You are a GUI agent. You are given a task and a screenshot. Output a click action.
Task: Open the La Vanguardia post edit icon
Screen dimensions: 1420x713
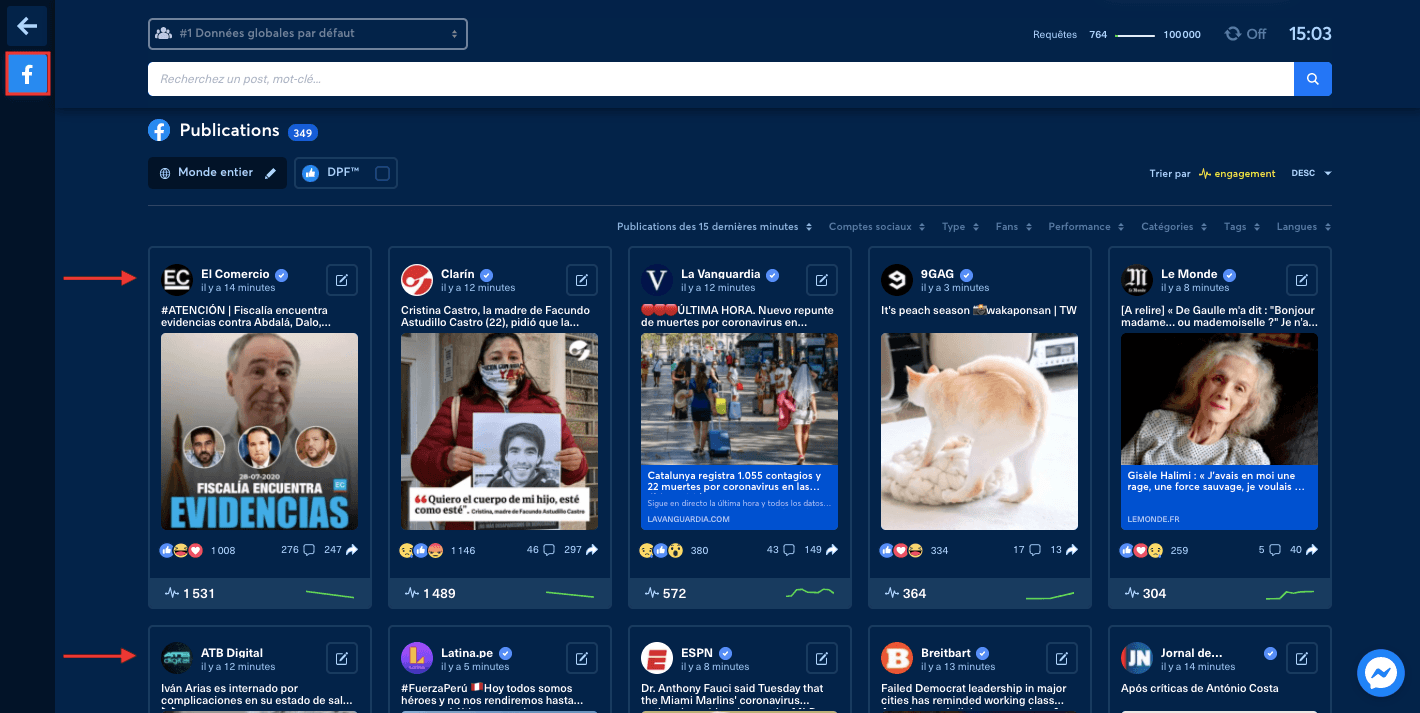tap(822, 280)
